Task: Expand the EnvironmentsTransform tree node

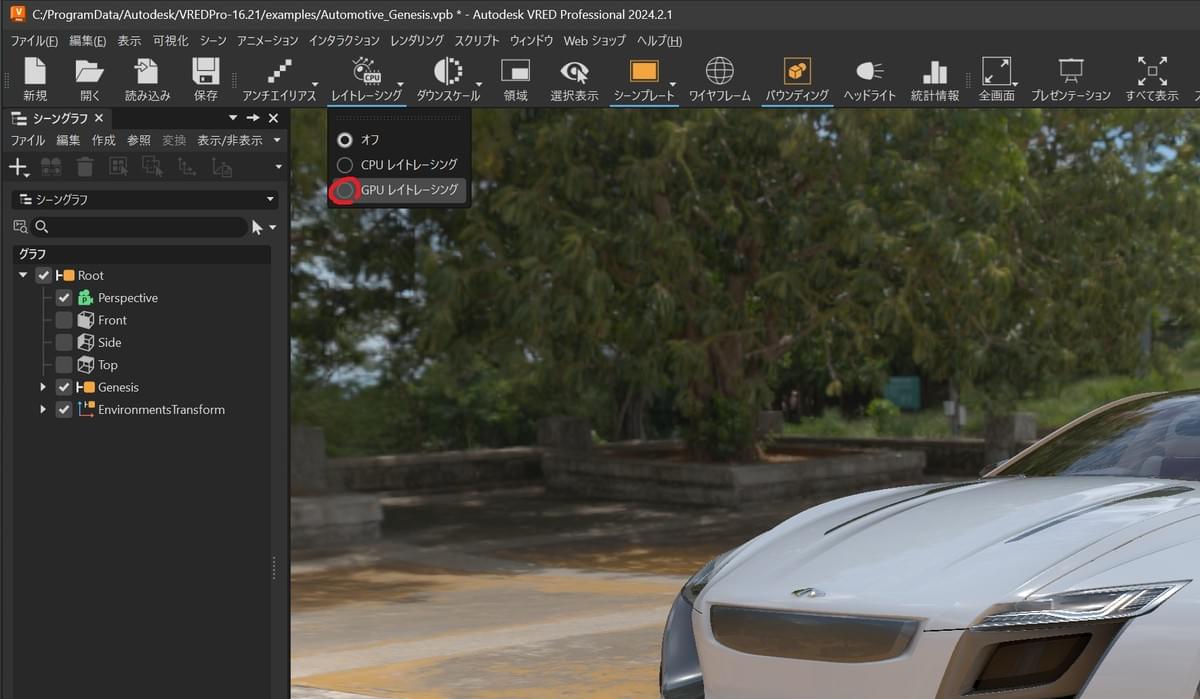Action: tap(43, 410)
